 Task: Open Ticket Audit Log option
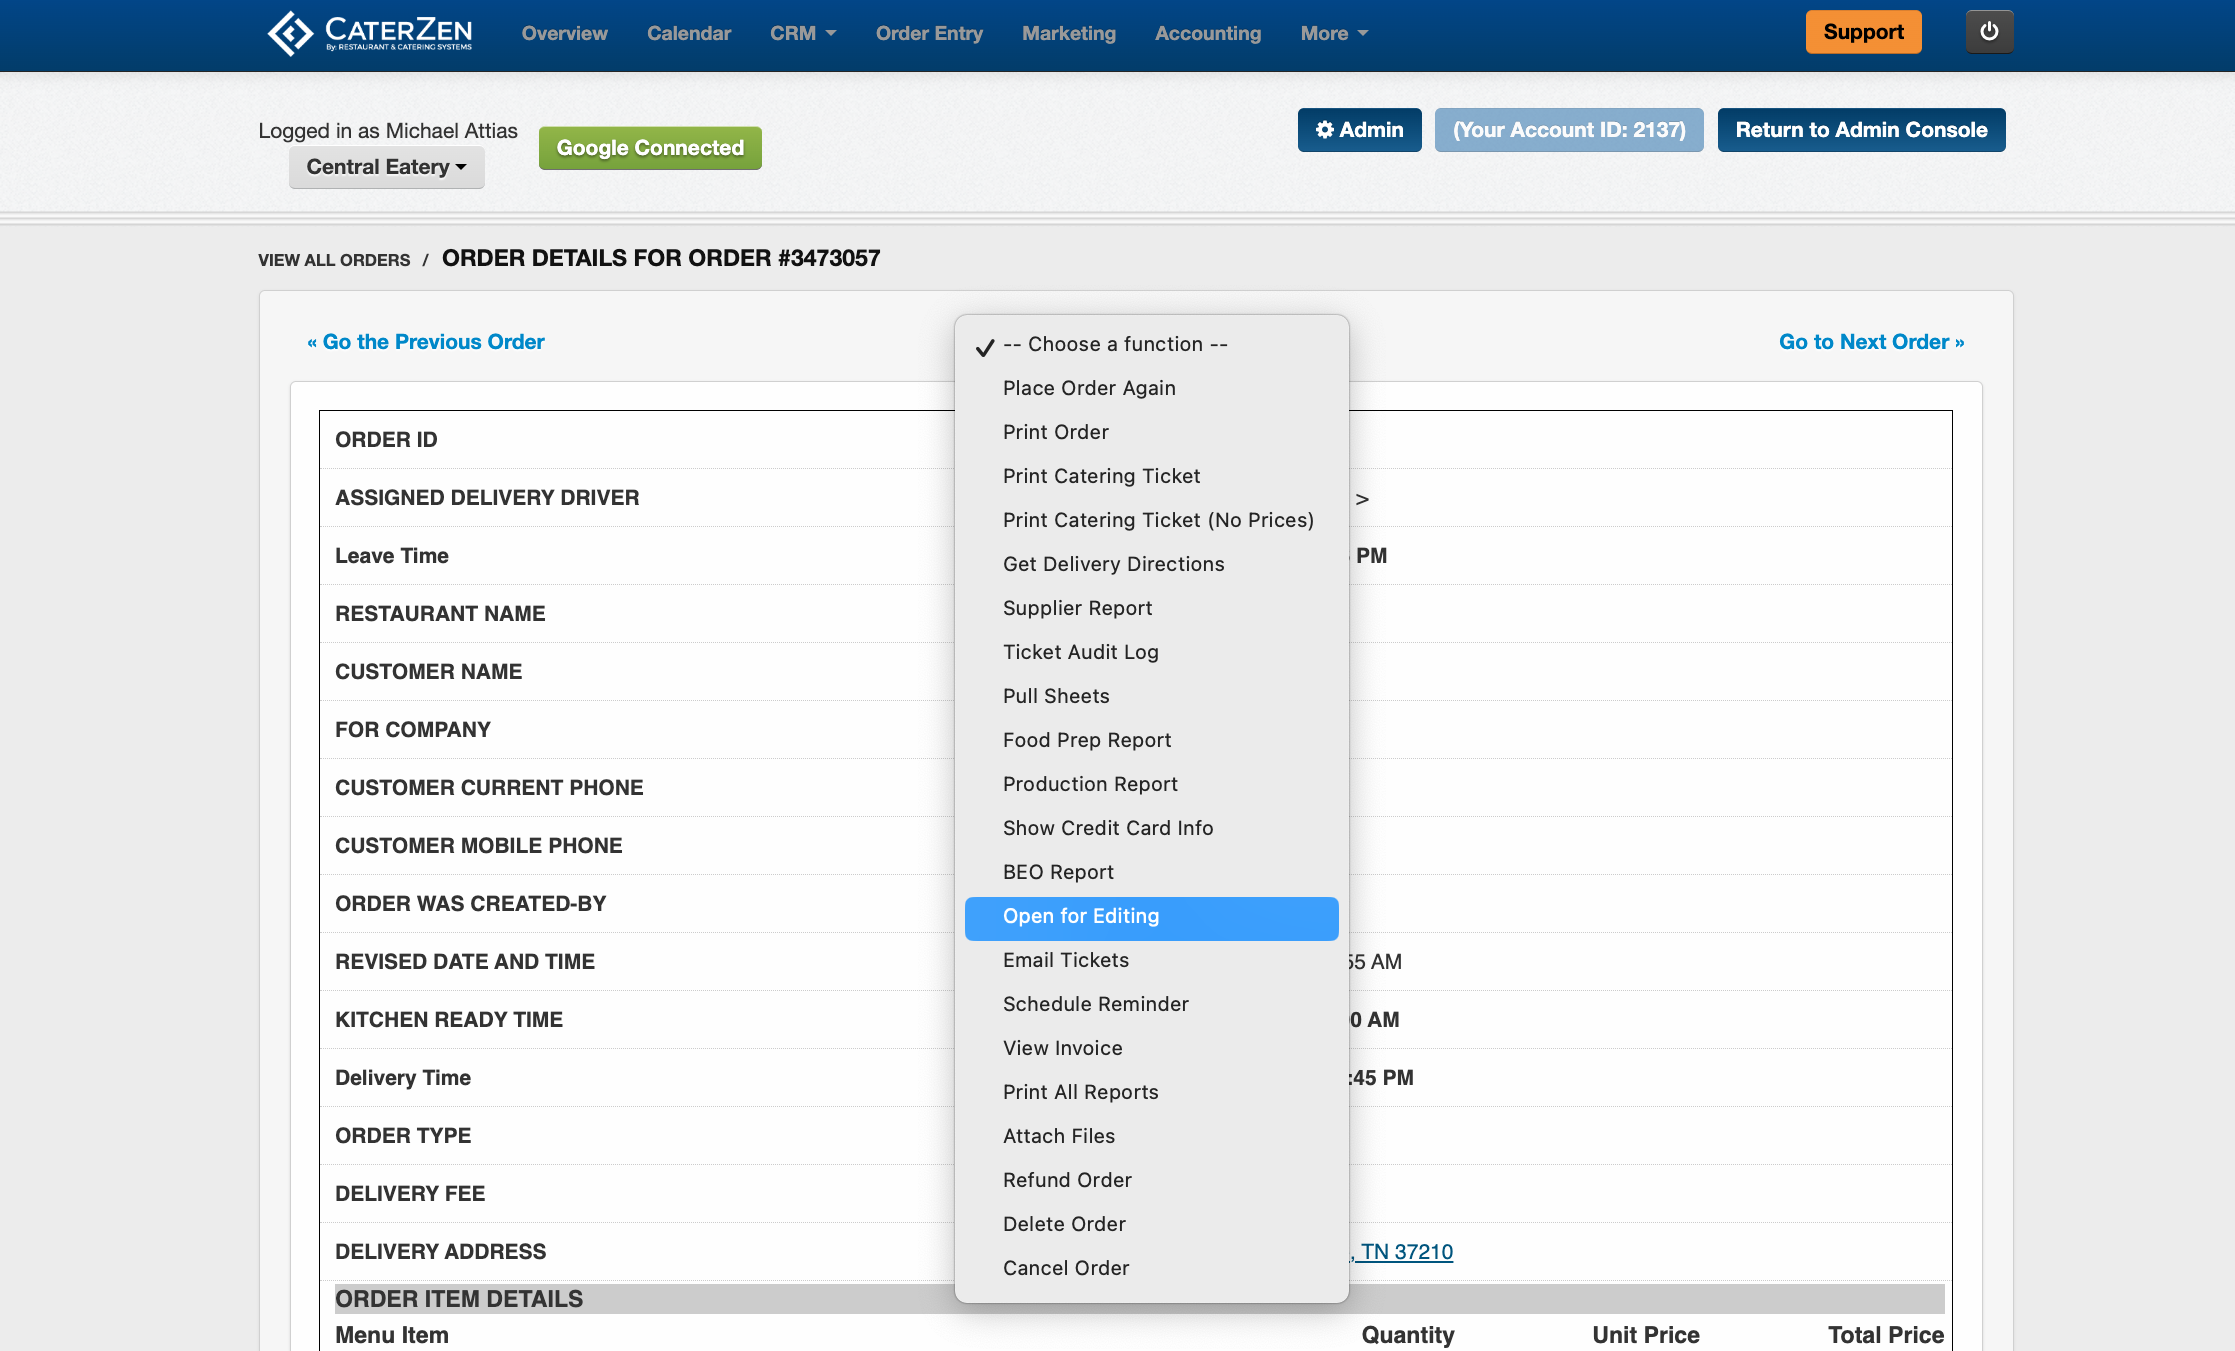click(1151, 652)
